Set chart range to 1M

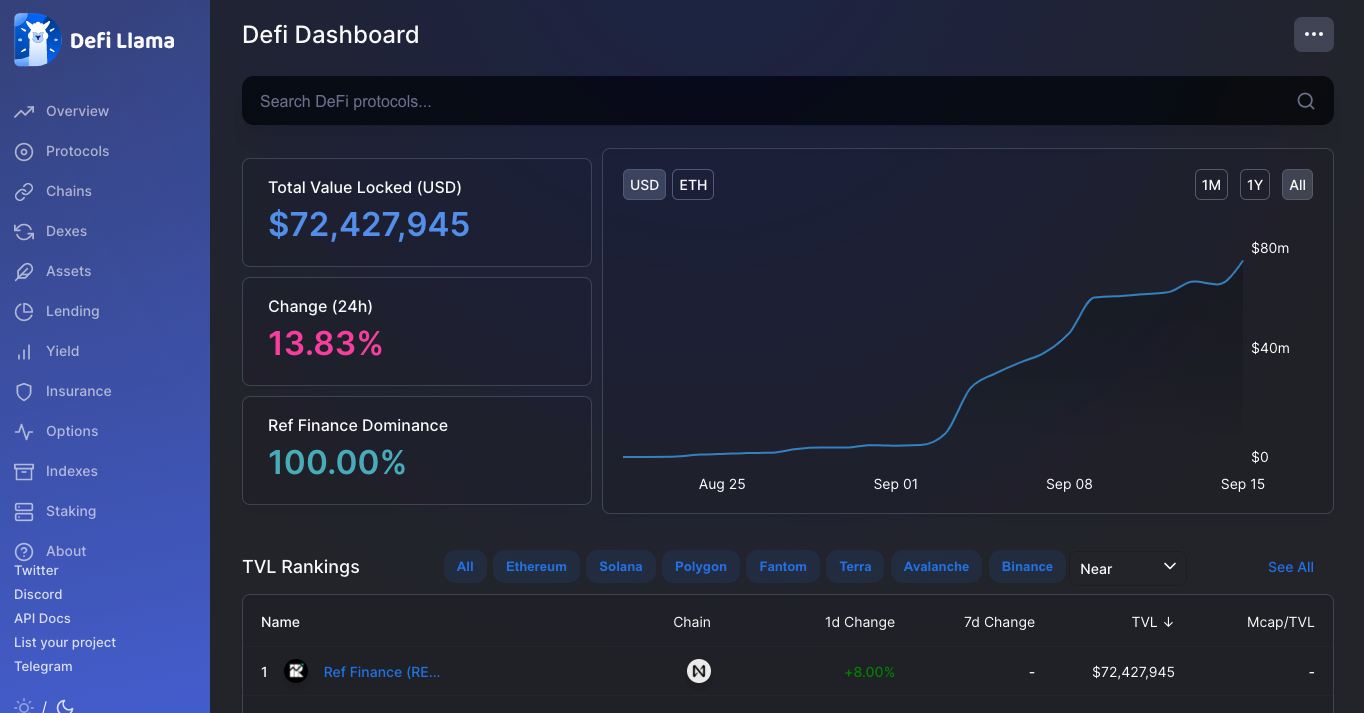point(1211,185)
